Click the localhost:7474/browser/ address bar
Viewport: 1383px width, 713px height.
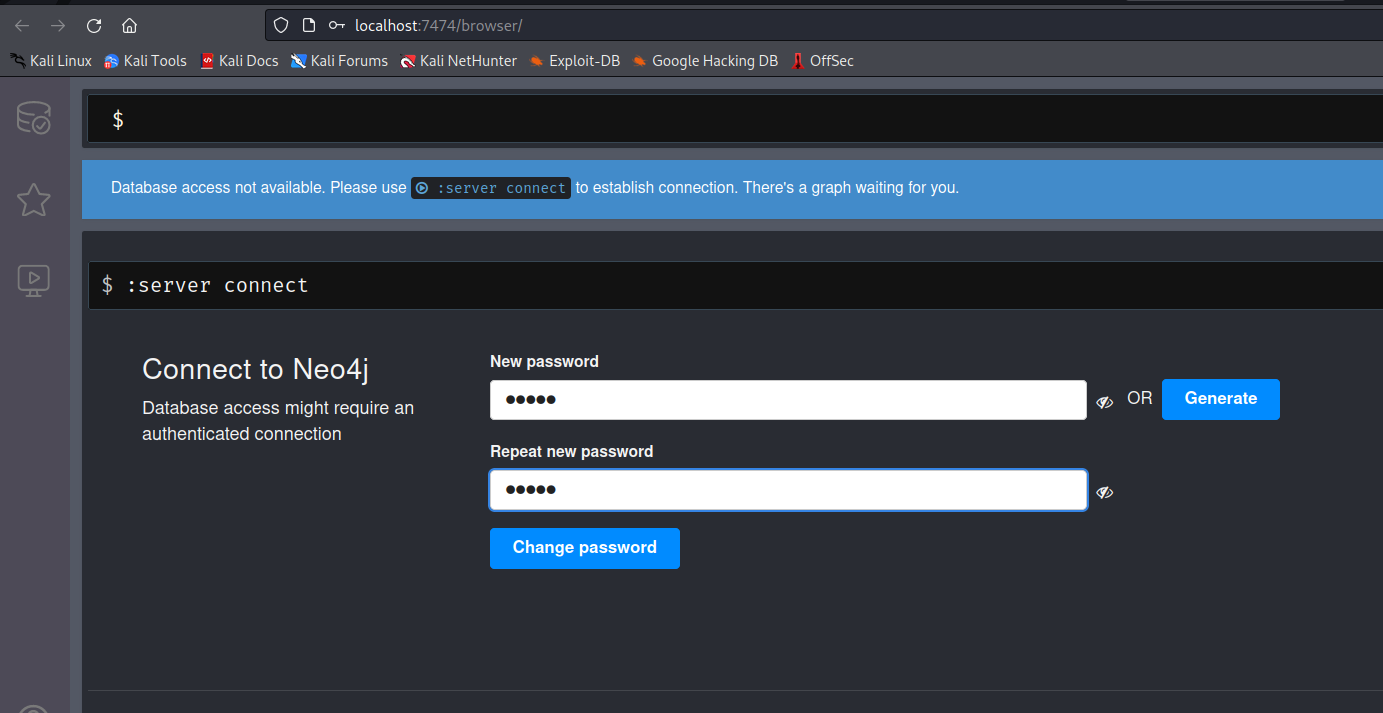(x=824, y=25)
